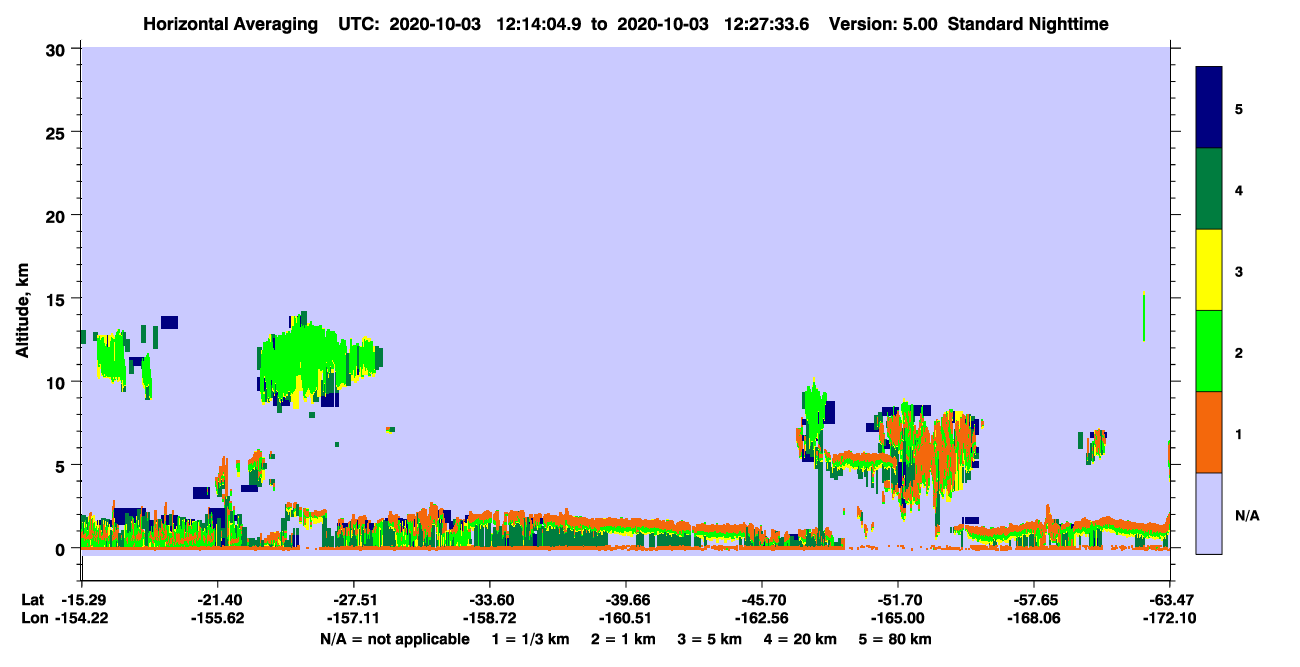Click the lavender N/A colorbar segment
The image size is (1300, 667).
1209,513
